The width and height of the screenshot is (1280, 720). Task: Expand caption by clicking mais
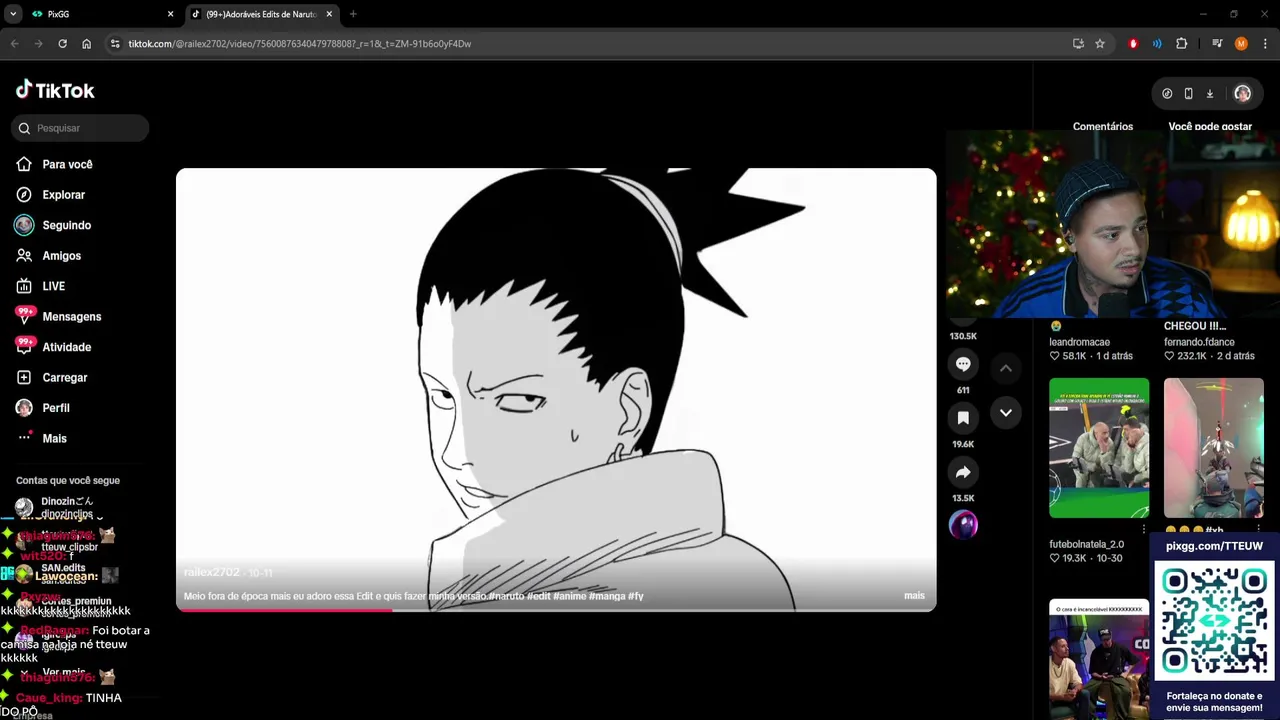tap(914, 596)
